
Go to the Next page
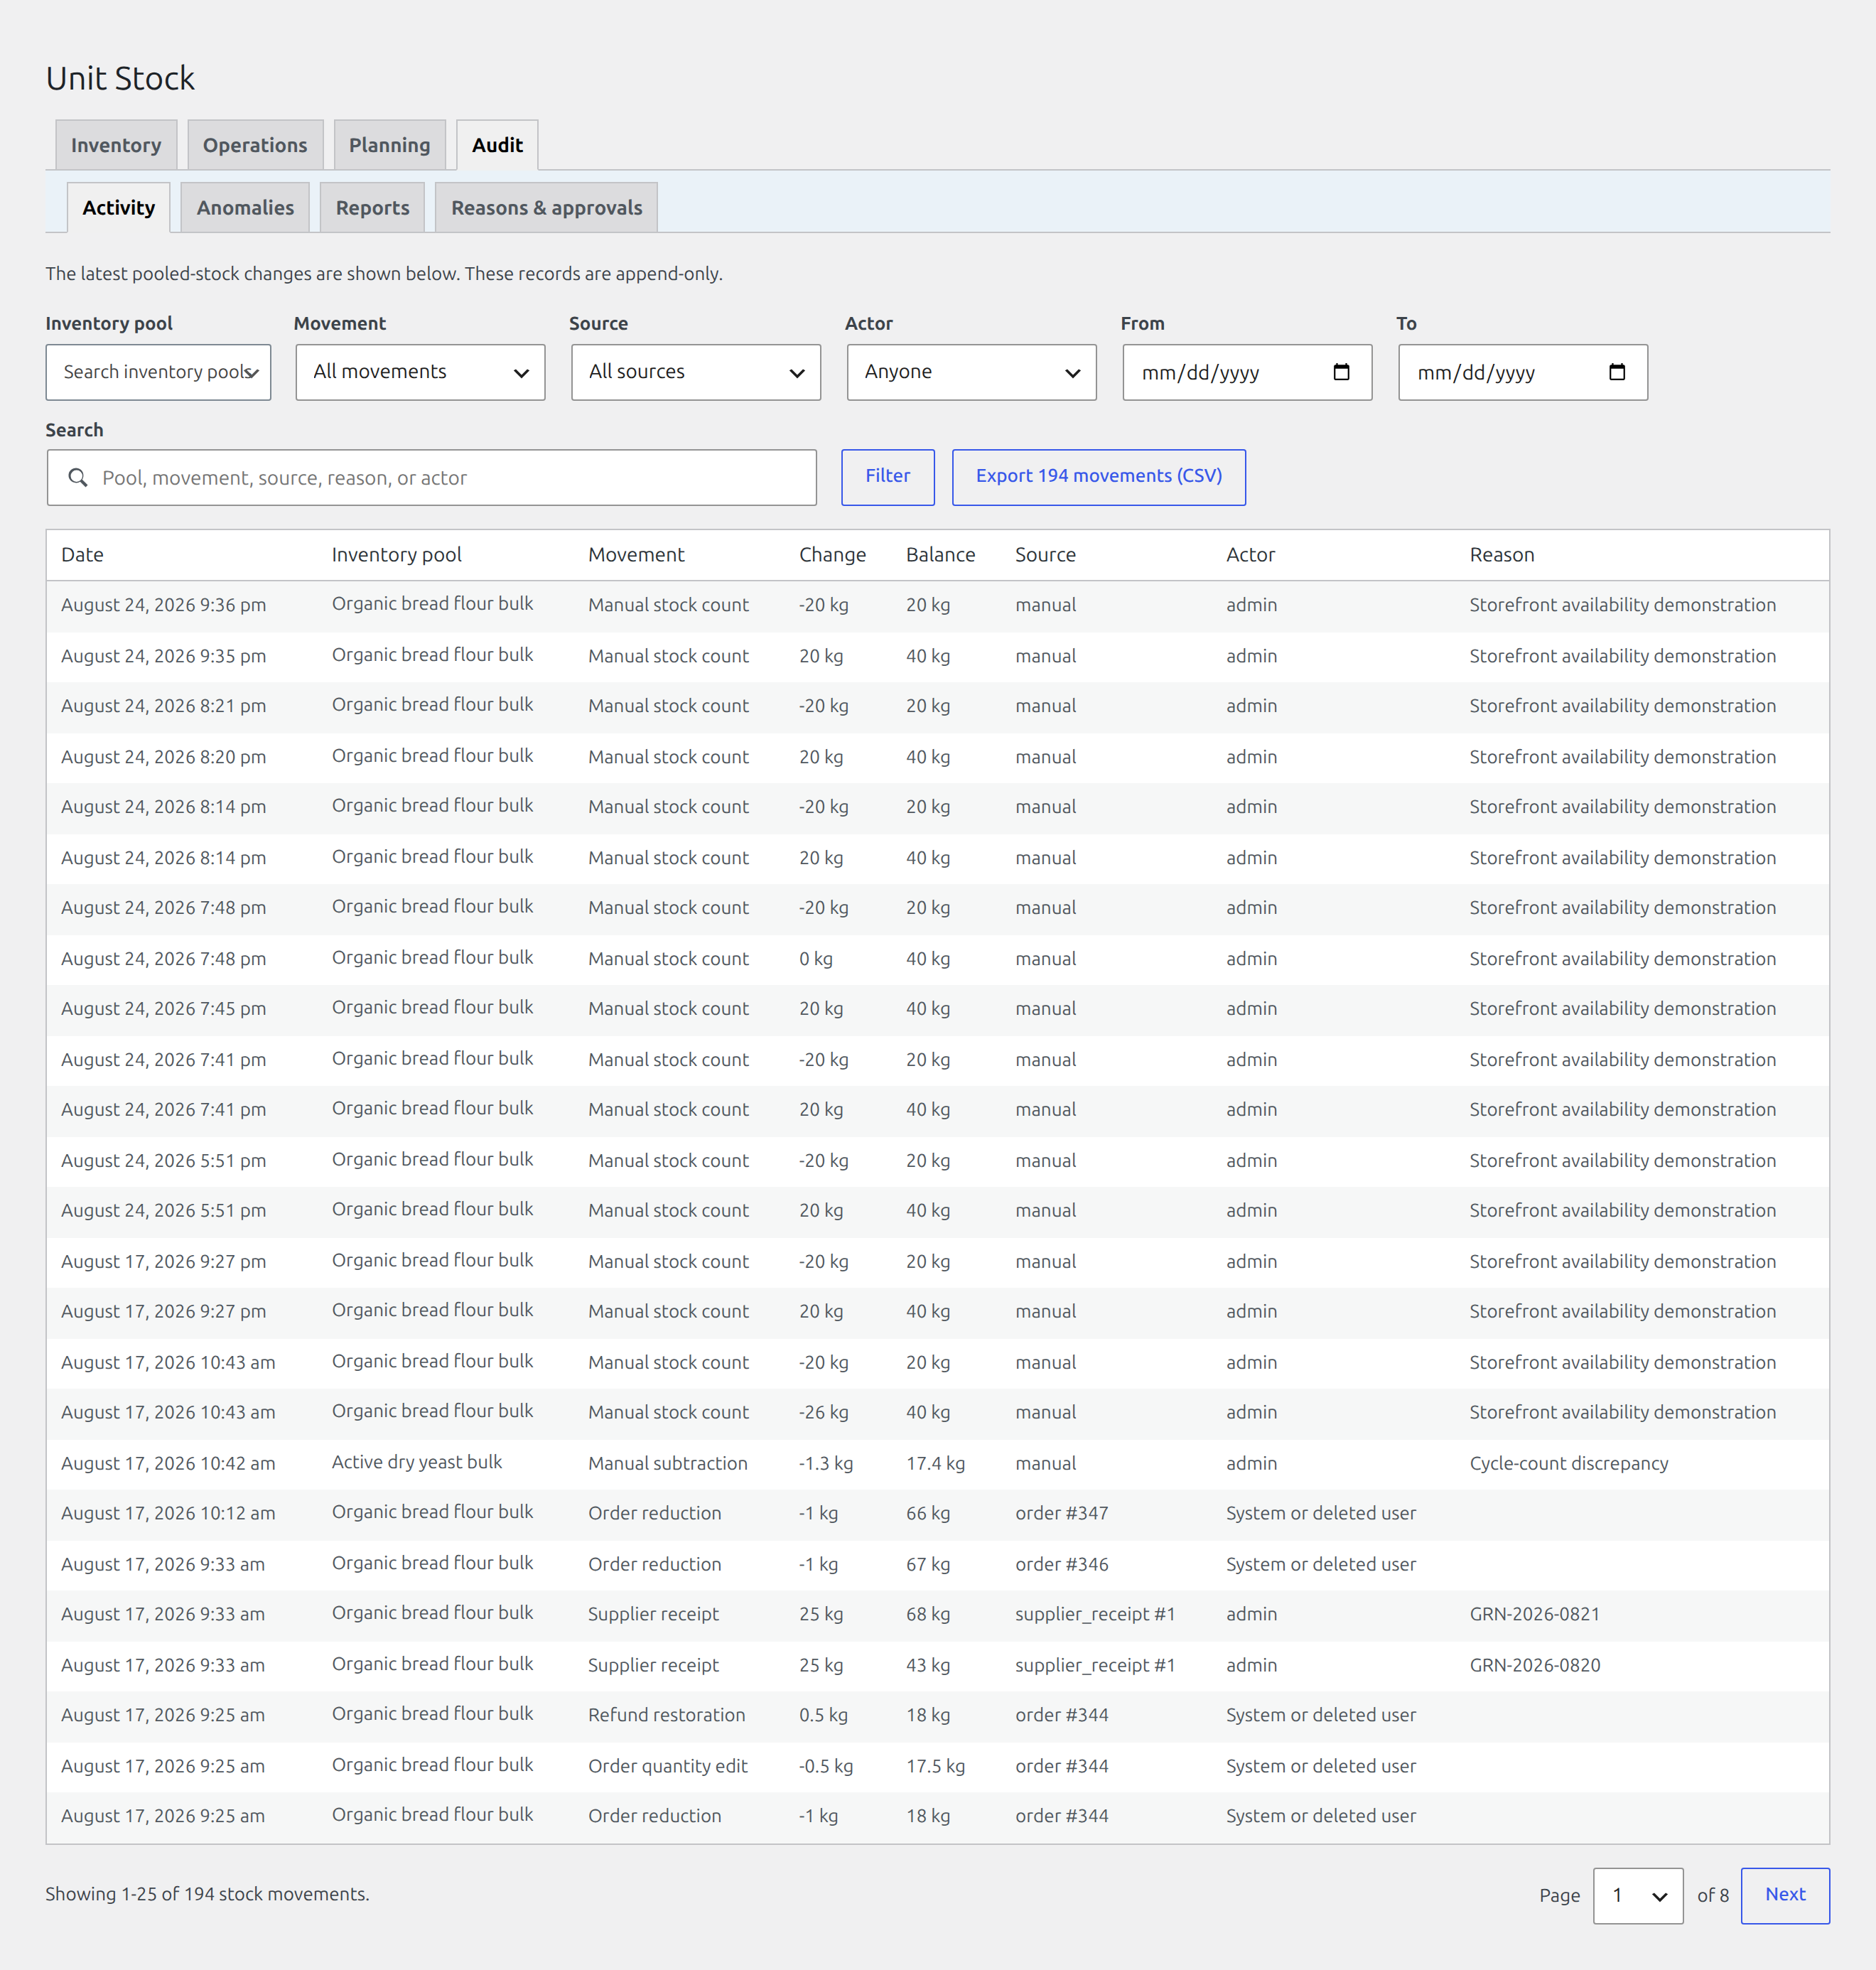[x=1785, y=1895]
